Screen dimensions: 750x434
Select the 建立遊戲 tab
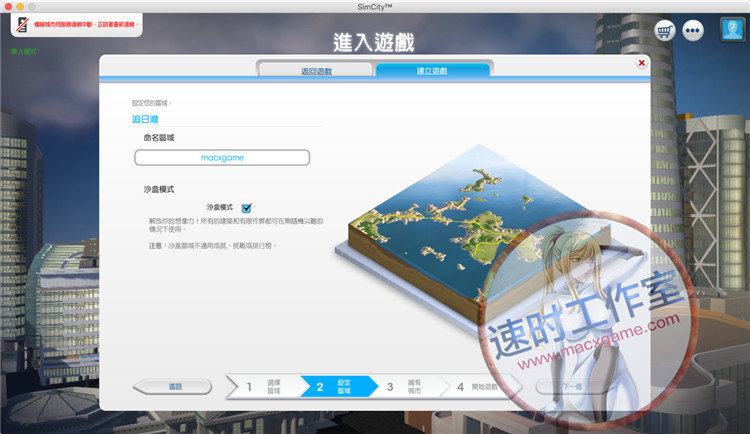click(x=432, y=70)
